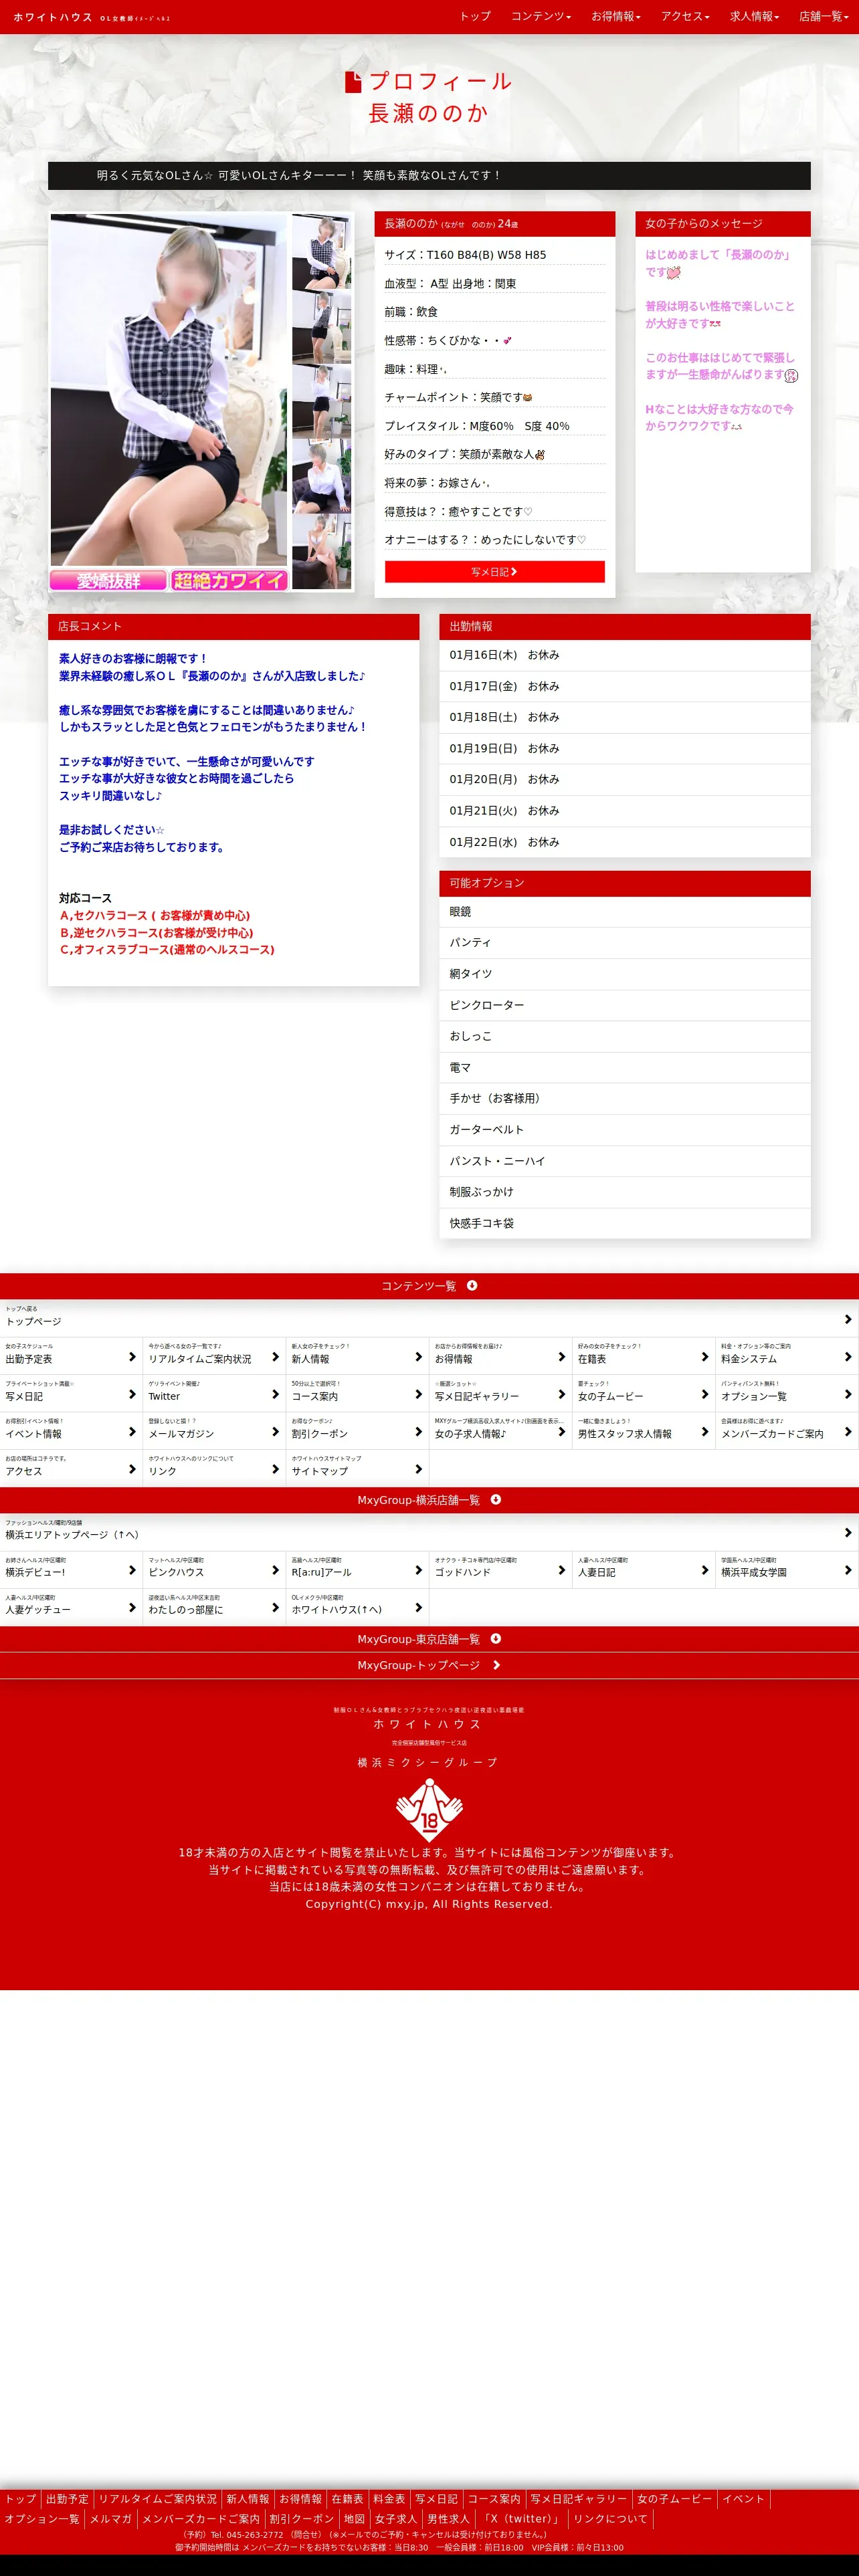Click the arrow beside 在籍表
This screenshot has height=2576, width=859.
pos(704,1357)
